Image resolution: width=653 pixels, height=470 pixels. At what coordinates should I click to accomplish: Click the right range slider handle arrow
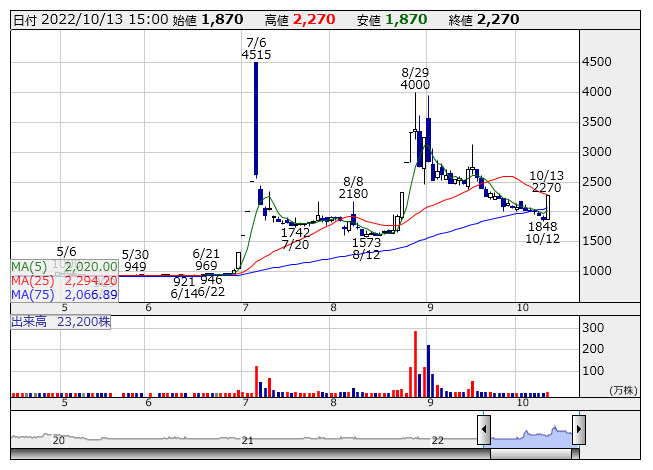point(578,429)
